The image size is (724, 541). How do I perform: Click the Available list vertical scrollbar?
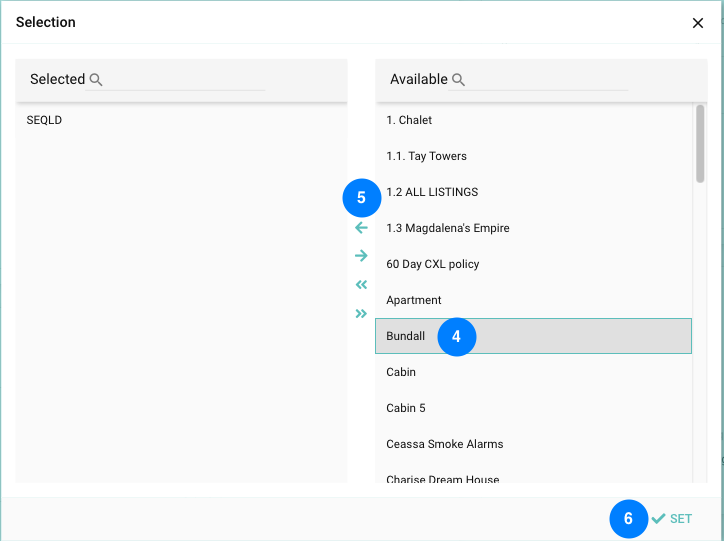click(700, 143)
